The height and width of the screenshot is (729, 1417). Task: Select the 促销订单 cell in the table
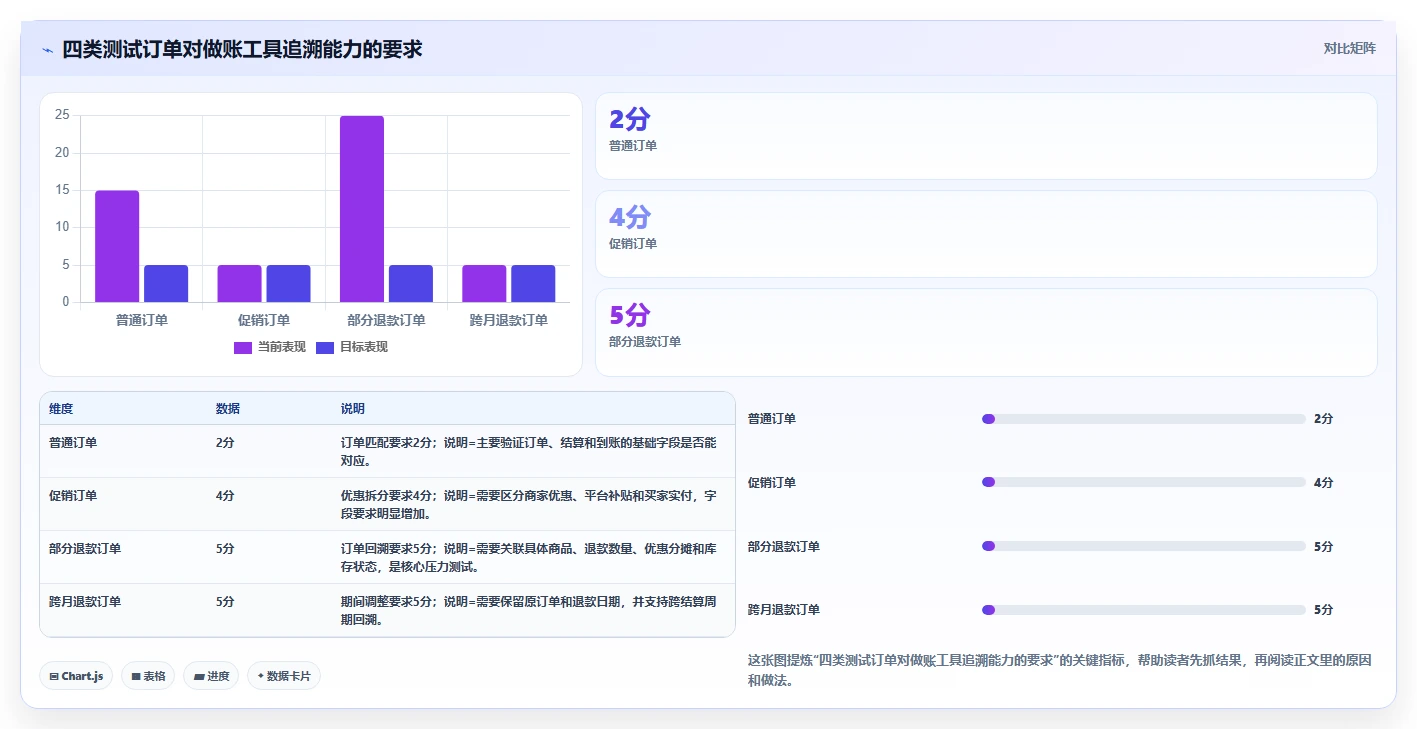pos(73,495)
